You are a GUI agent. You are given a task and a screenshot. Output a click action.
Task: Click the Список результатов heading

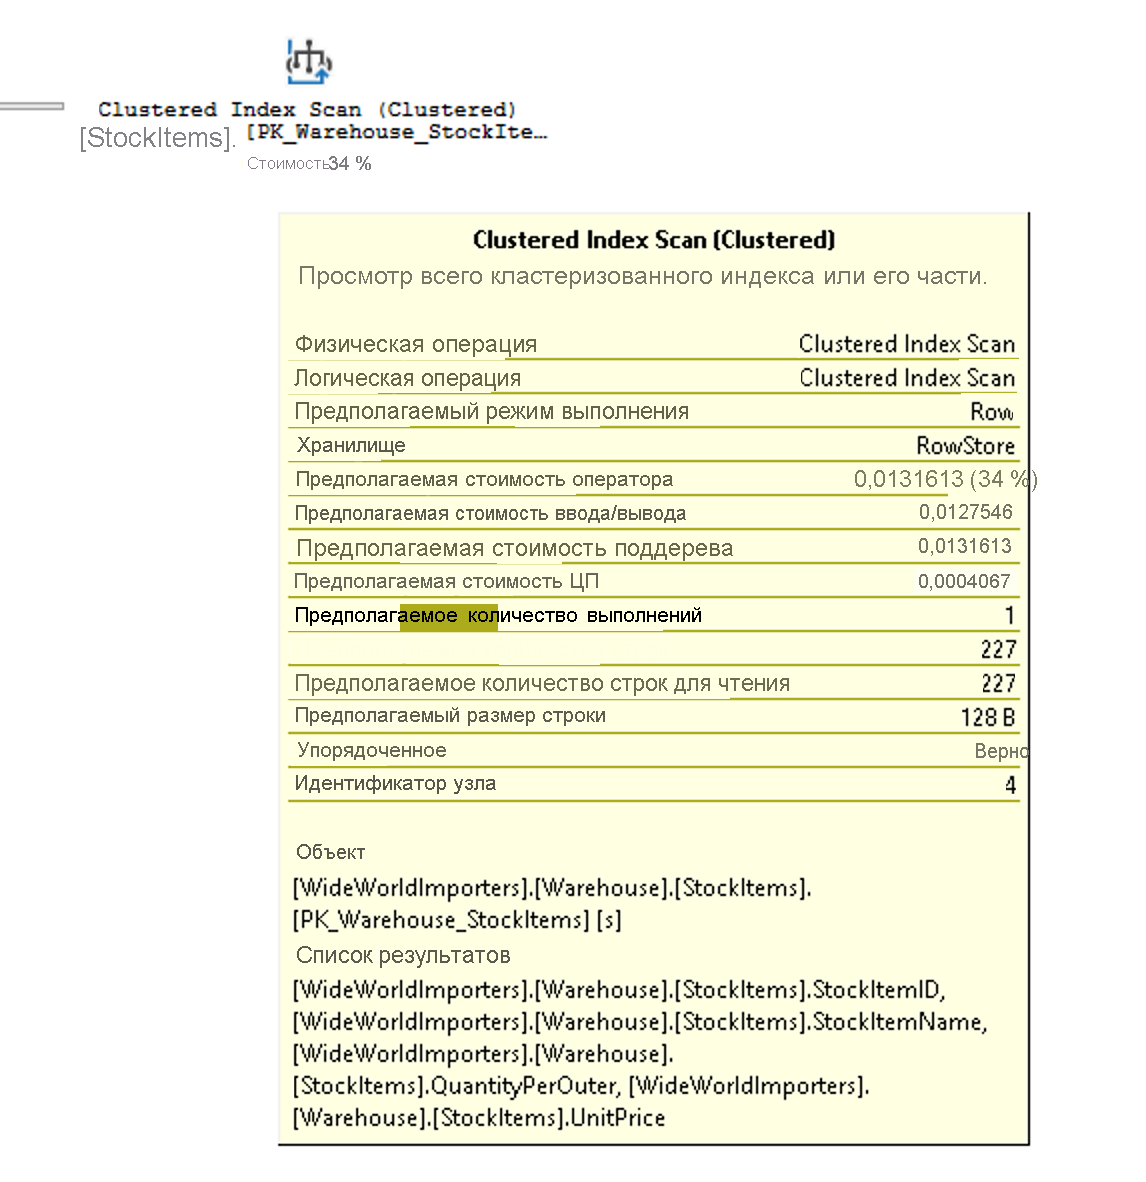coord(403,955)
